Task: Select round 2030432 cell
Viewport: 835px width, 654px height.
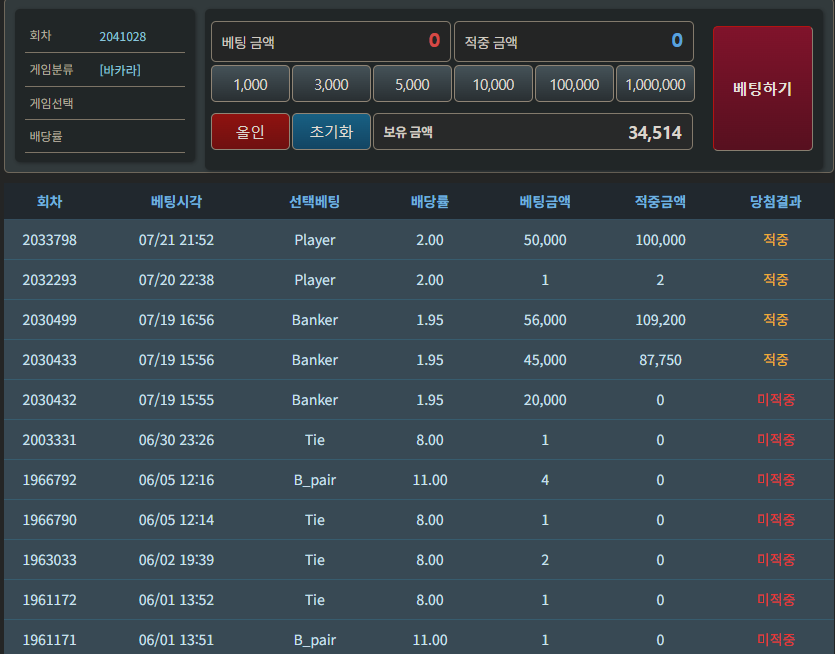Action: click(50, 399)
